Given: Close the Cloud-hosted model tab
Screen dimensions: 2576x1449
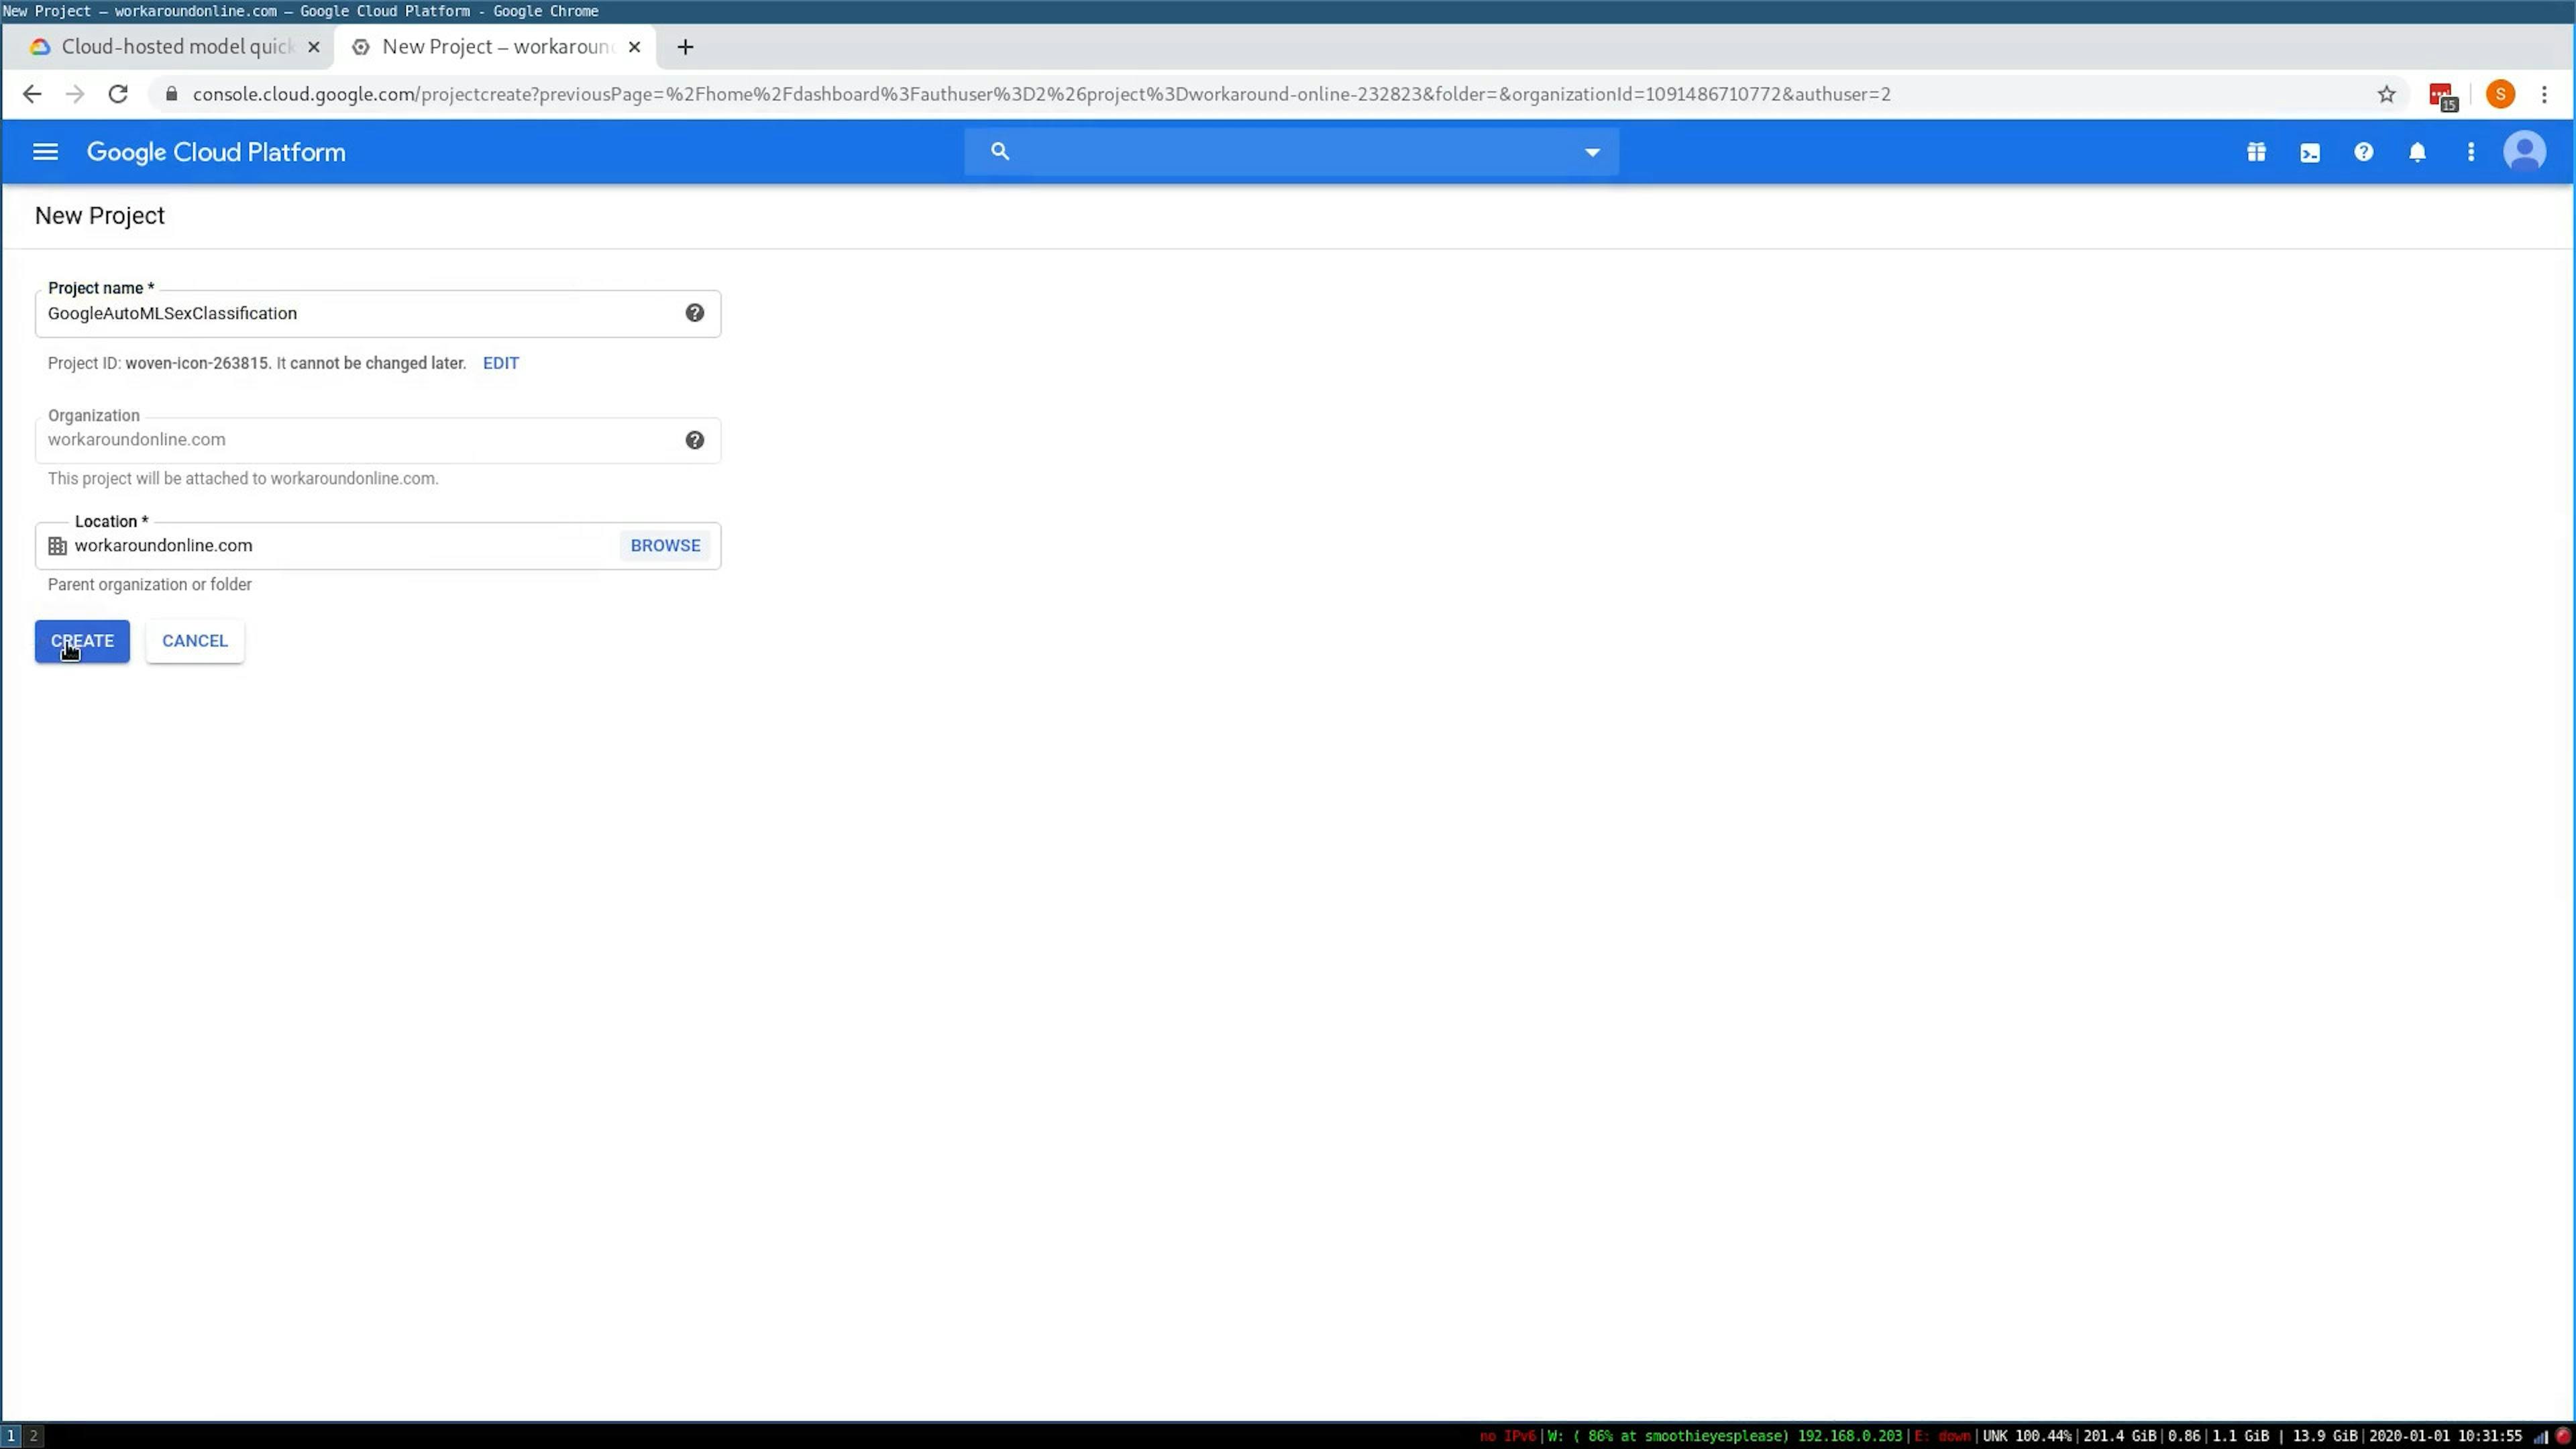Looking at the screenshot, I should 314,47.
